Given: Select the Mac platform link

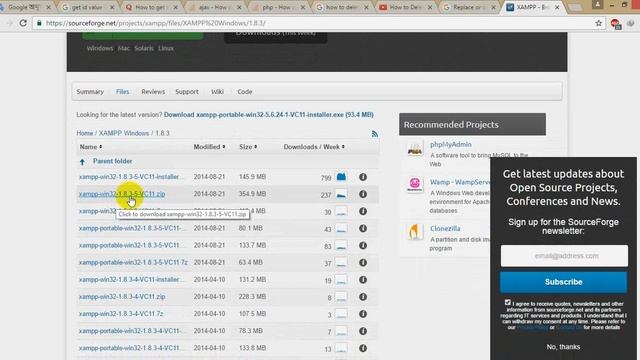Looking at the screenshot, I should [124, 48].
